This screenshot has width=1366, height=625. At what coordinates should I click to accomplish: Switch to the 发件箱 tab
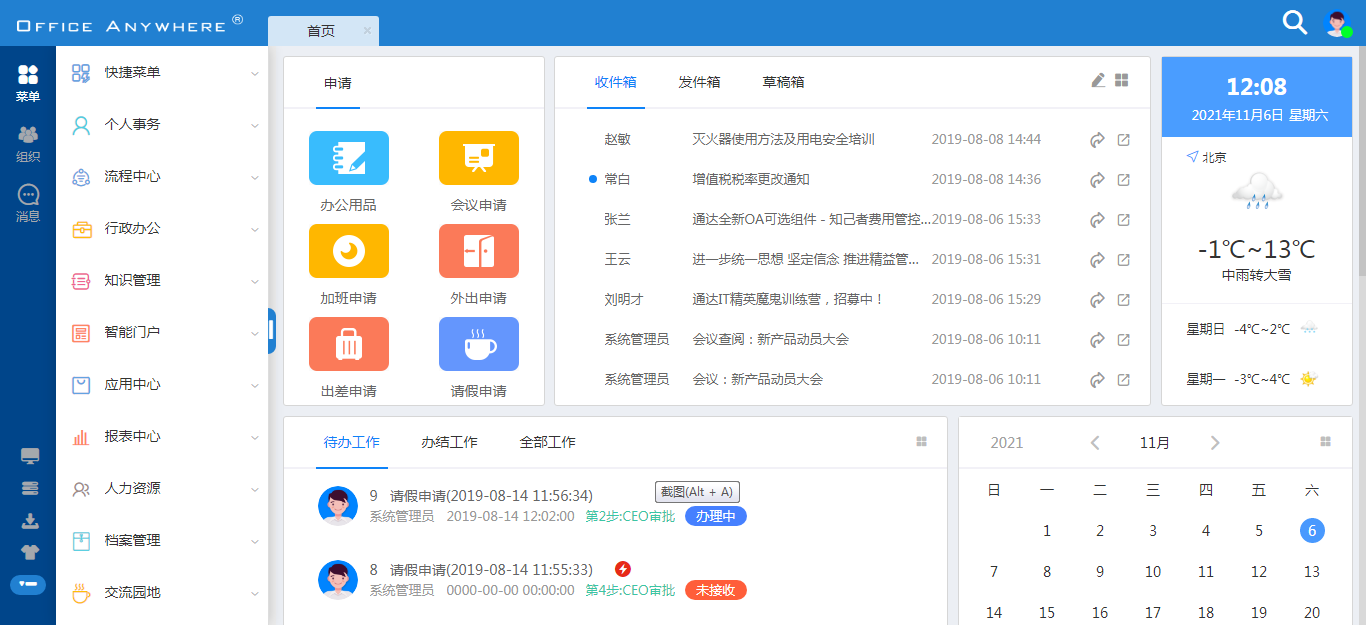point(699,82)
